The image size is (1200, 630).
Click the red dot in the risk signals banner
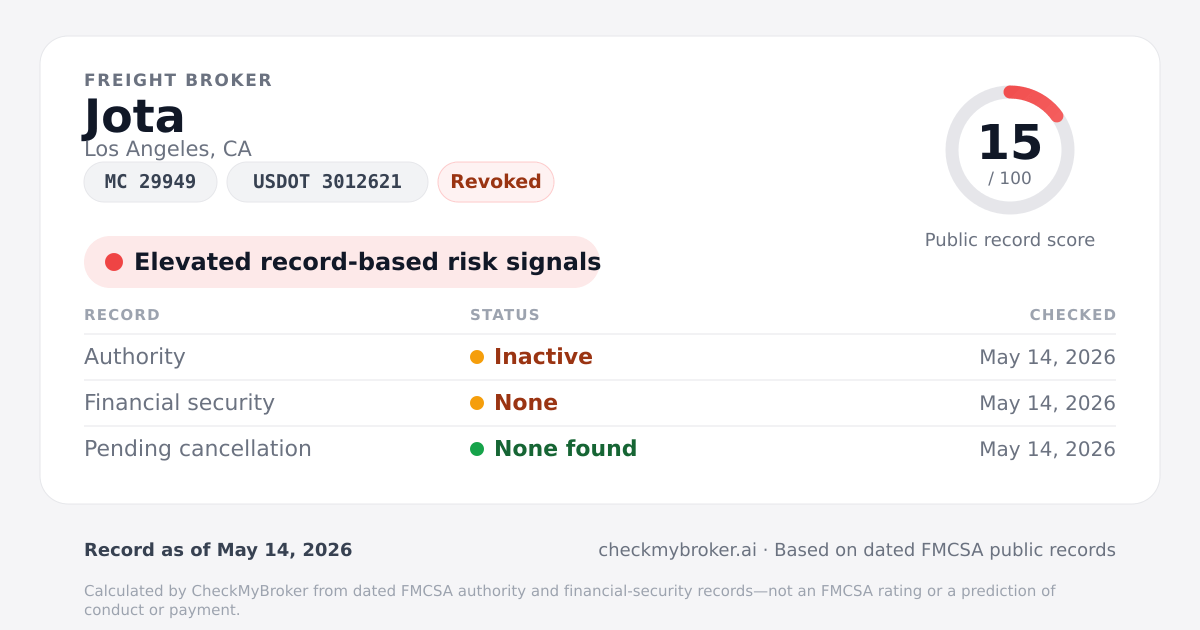click(x=114, y=262)
